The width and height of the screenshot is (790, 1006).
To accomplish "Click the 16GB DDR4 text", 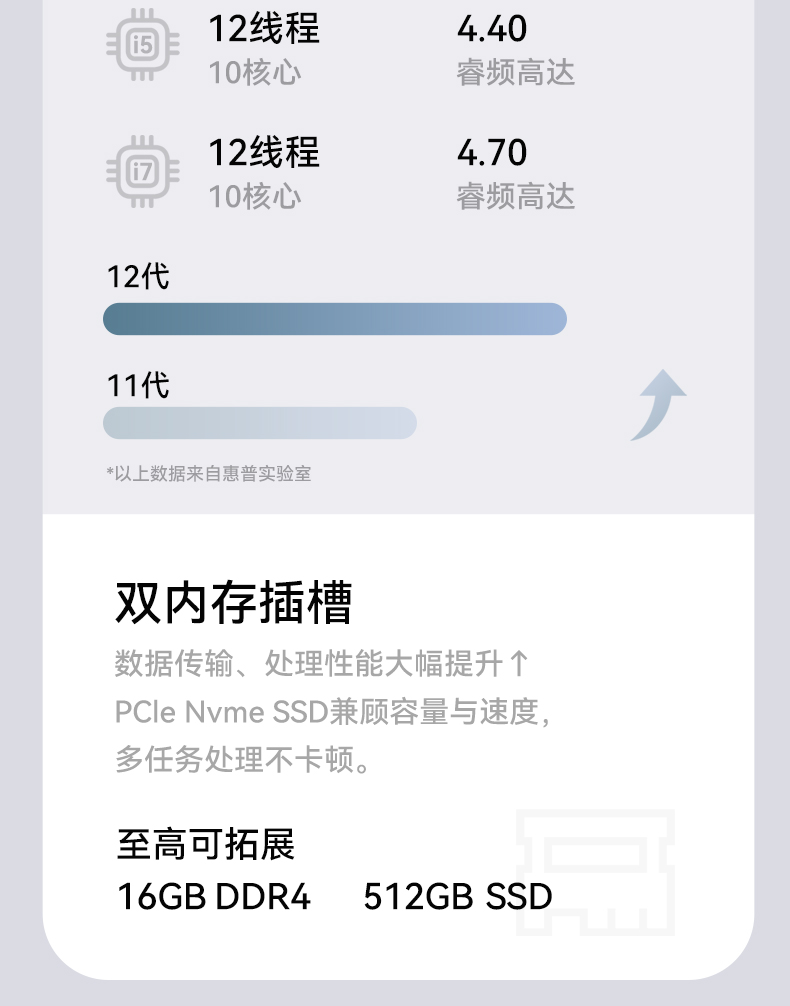I will [214, 897].
